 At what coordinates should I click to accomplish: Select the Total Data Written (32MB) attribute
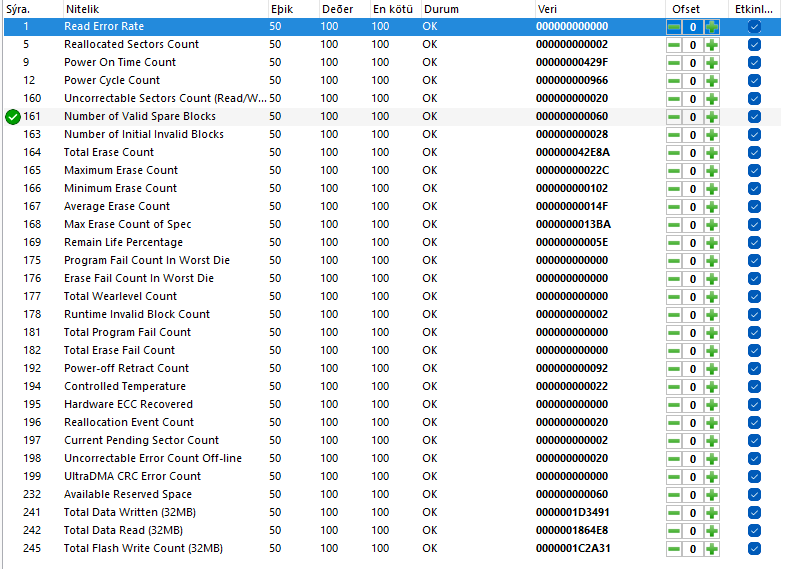pyautogui.click(x=130, y=512)
